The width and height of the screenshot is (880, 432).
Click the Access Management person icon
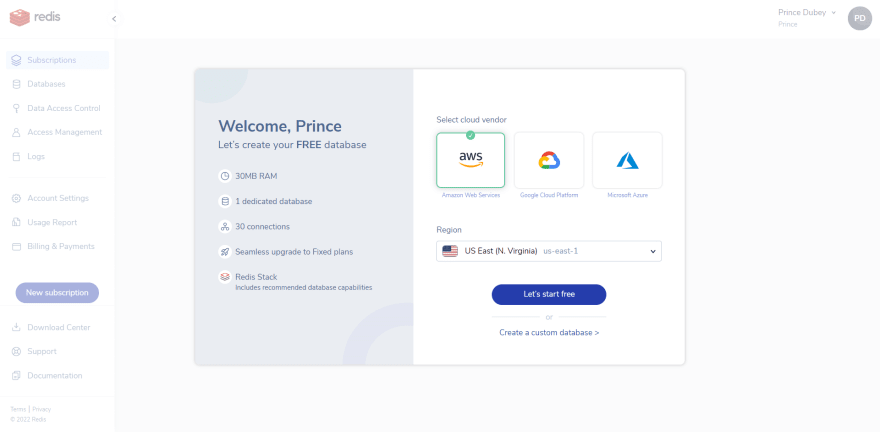(16, 132)
